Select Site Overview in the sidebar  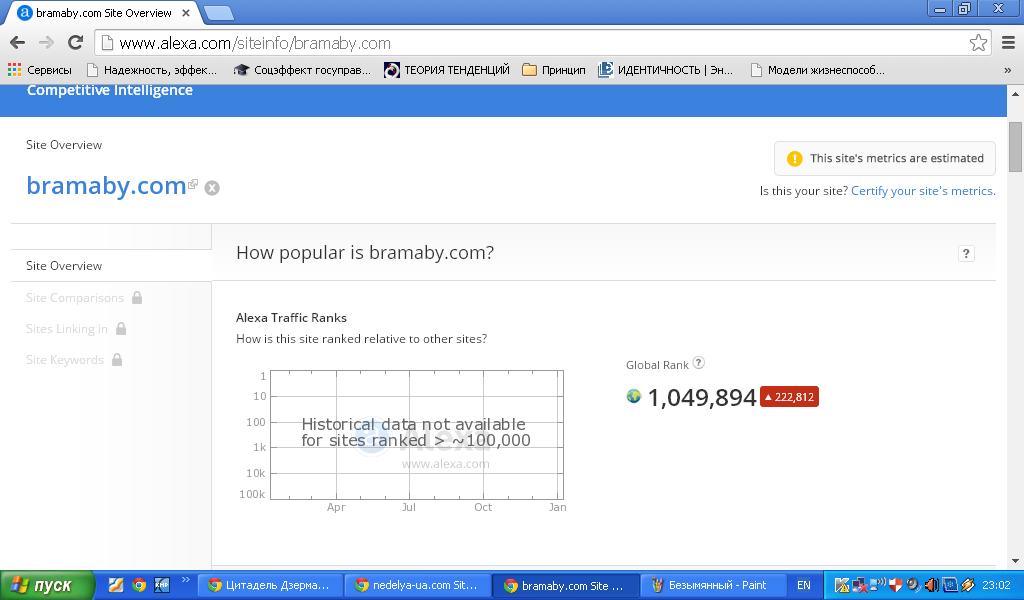tap(64, 266)
